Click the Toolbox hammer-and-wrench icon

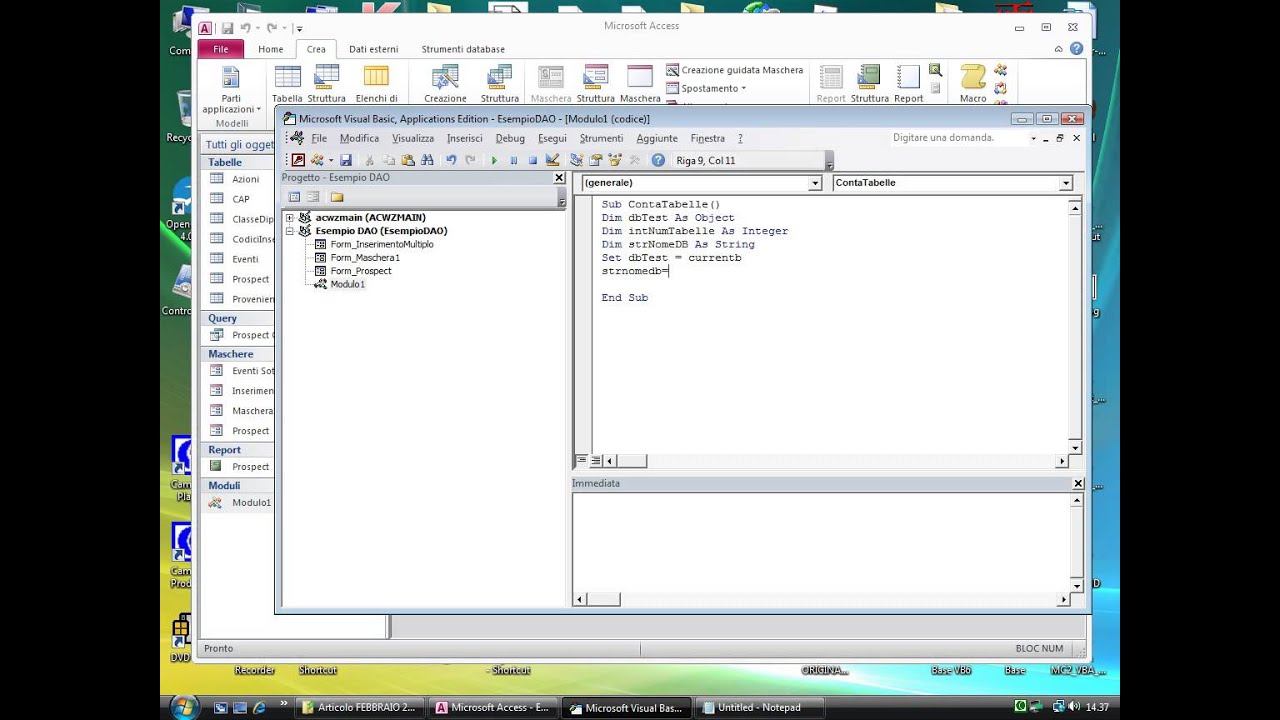[634, 160]
